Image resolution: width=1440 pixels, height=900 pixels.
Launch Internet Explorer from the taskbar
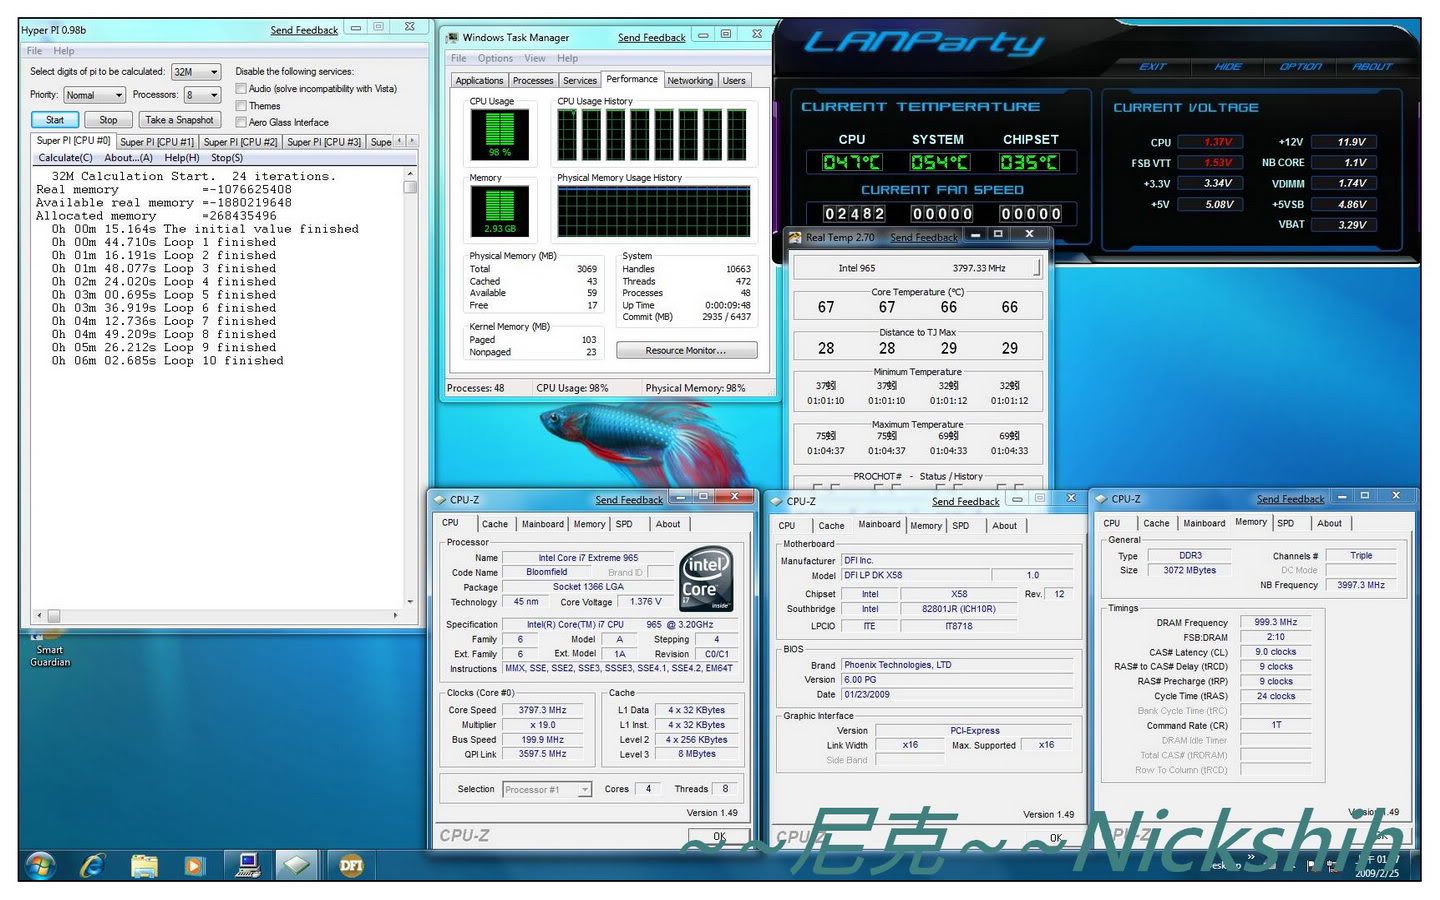point(93,865)
